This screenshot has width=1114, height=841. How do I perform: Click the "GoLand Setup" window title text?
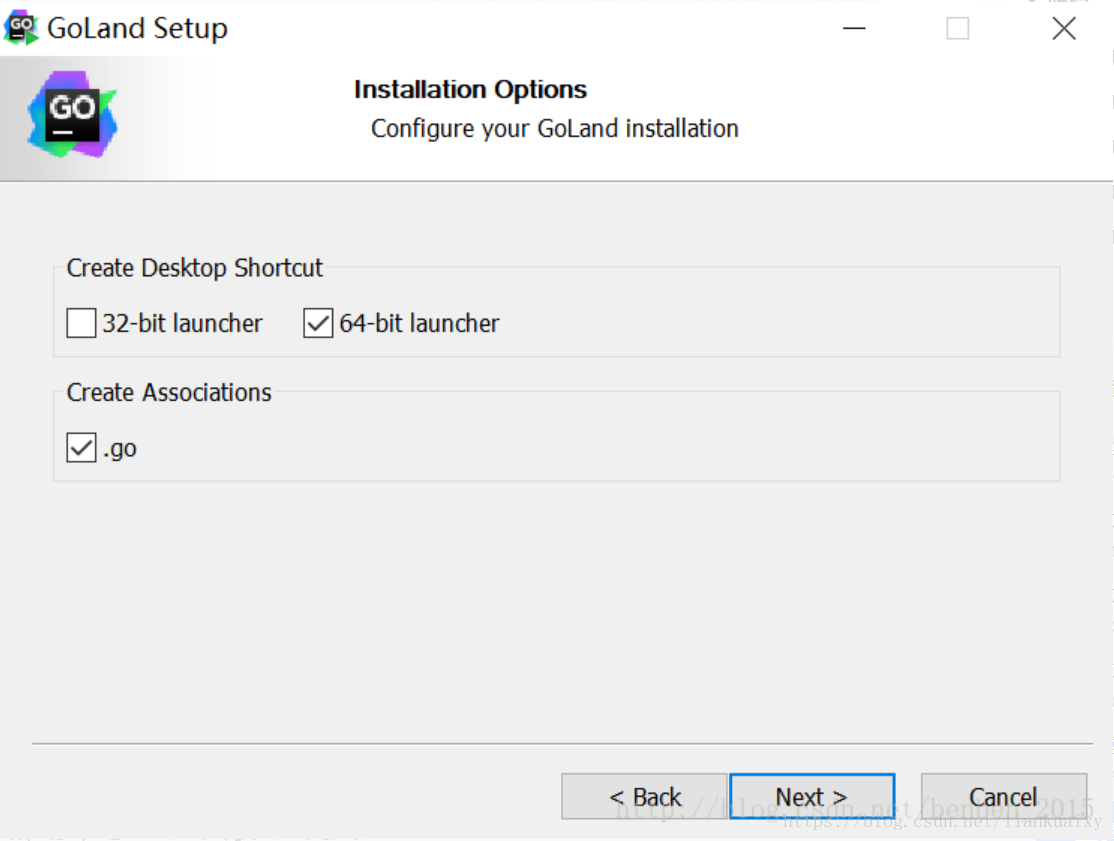[x=137, y=29]
